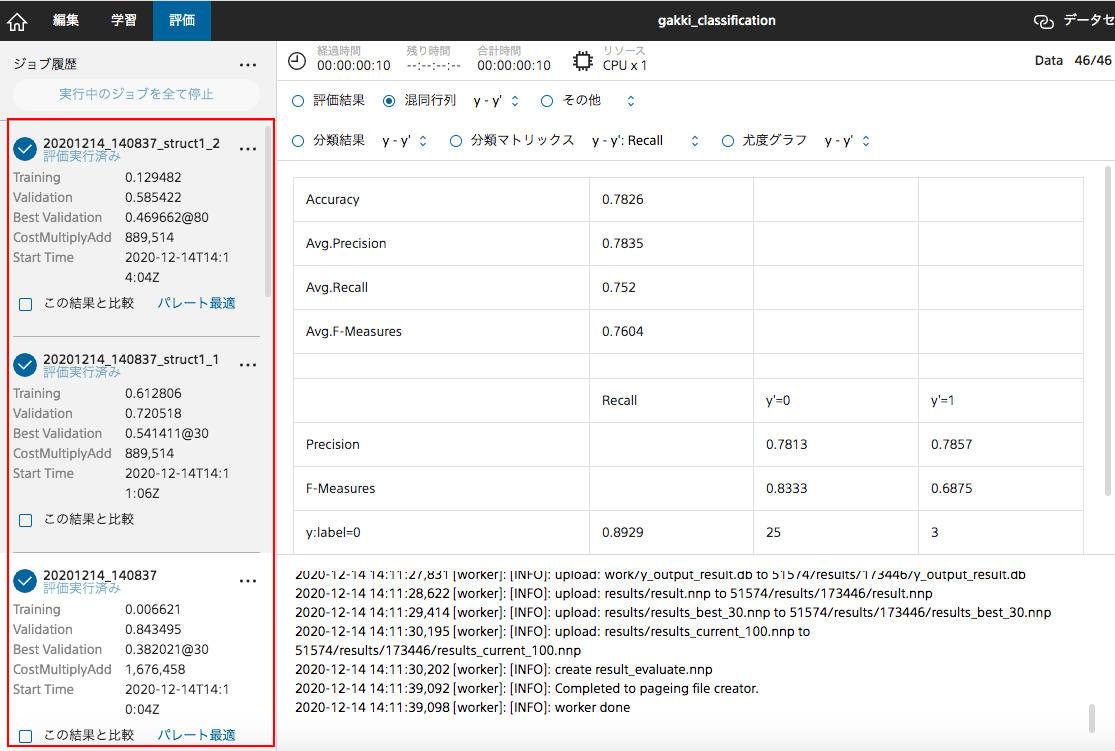Click パレート最適 link under job 20201214_140837_struct1_2
1115x751 pixels.
pyautogui.click(x=196, y=303)
